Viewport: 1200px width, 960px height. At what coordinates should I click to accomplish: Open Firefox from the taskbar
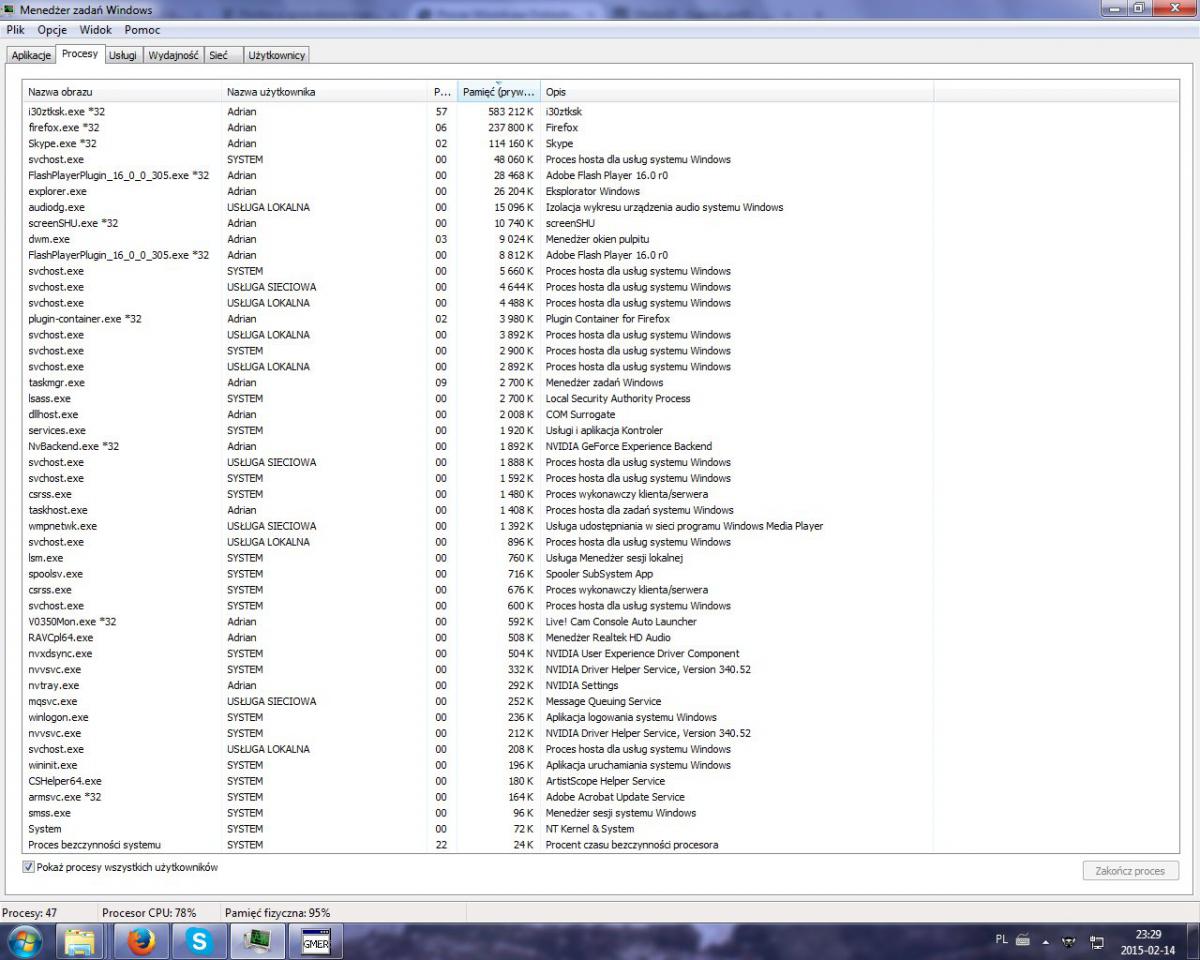142,941
